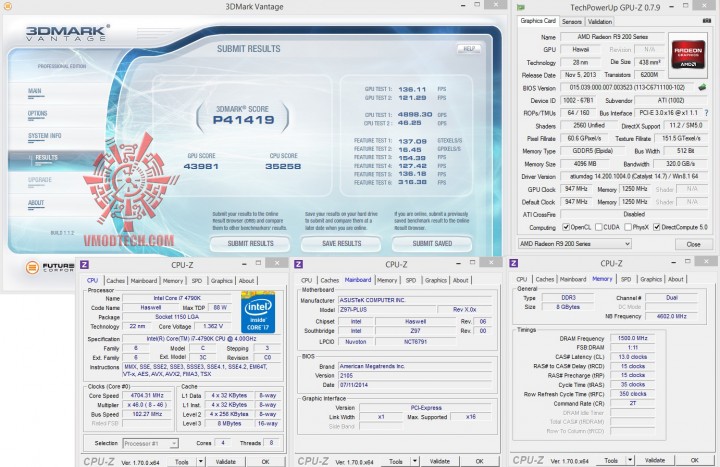
Task: Toggle the PhysX checkbox in GPU-Z
Action: (x=628, y=227)
